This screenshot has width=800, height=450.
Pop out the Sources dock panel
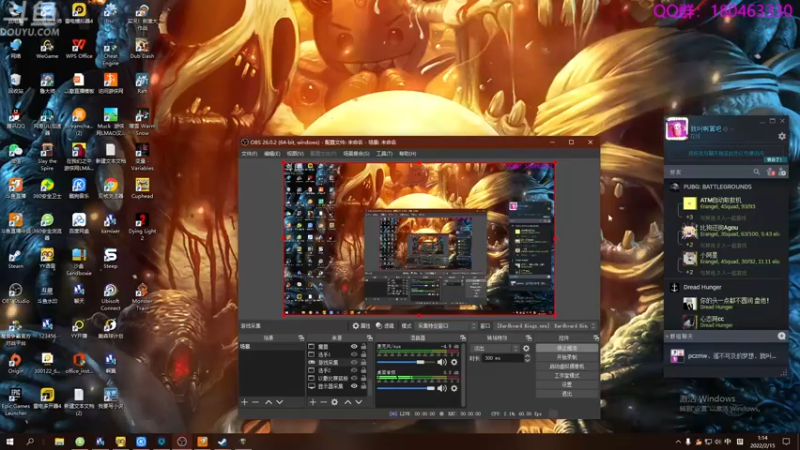click(x=369, y=338)
